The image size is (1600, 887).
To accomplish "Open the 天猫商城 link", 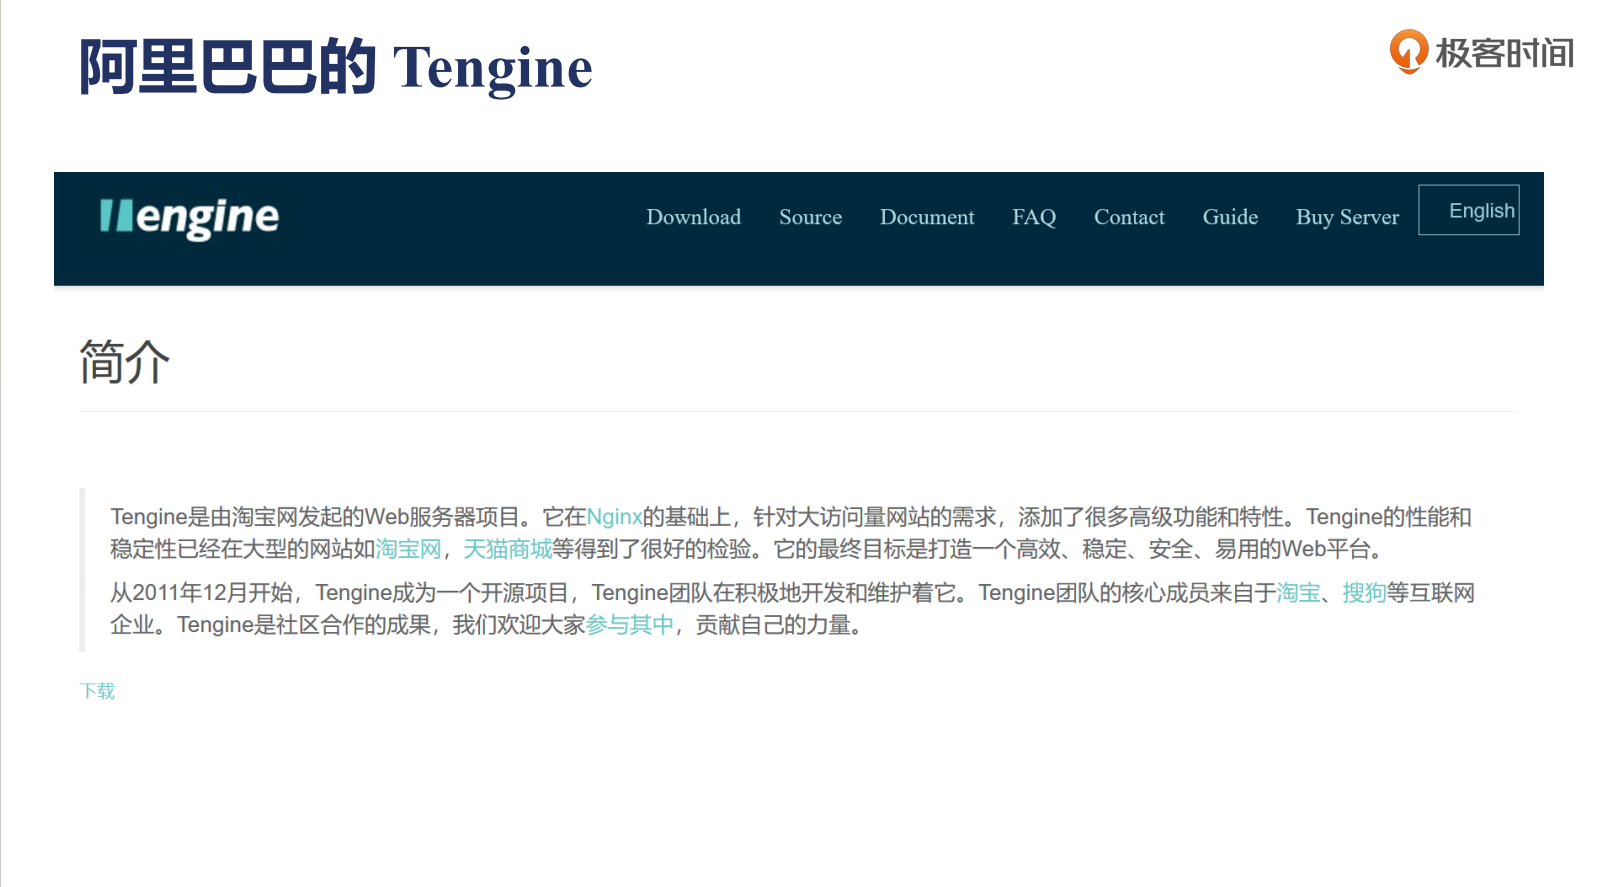I will pos(508,549).
